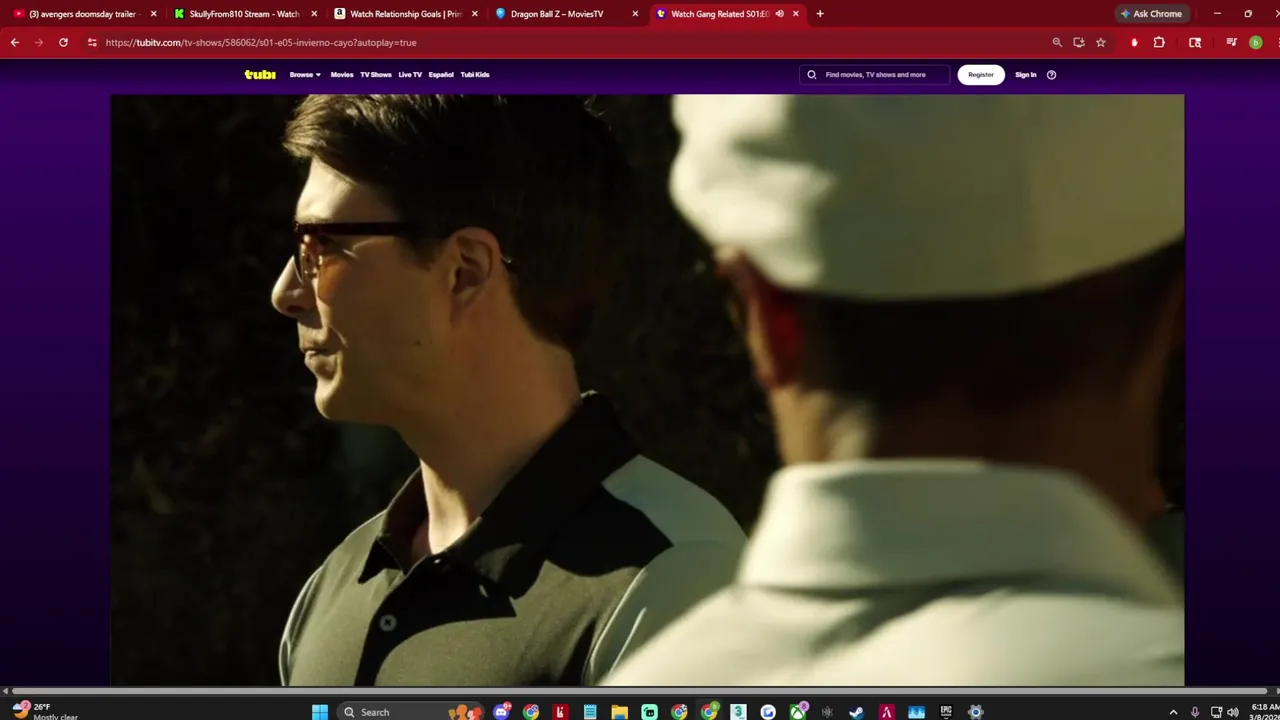The image size is (1280, 720).
Task: Open the TV Shows section
Action: click(x=376, y=75)
